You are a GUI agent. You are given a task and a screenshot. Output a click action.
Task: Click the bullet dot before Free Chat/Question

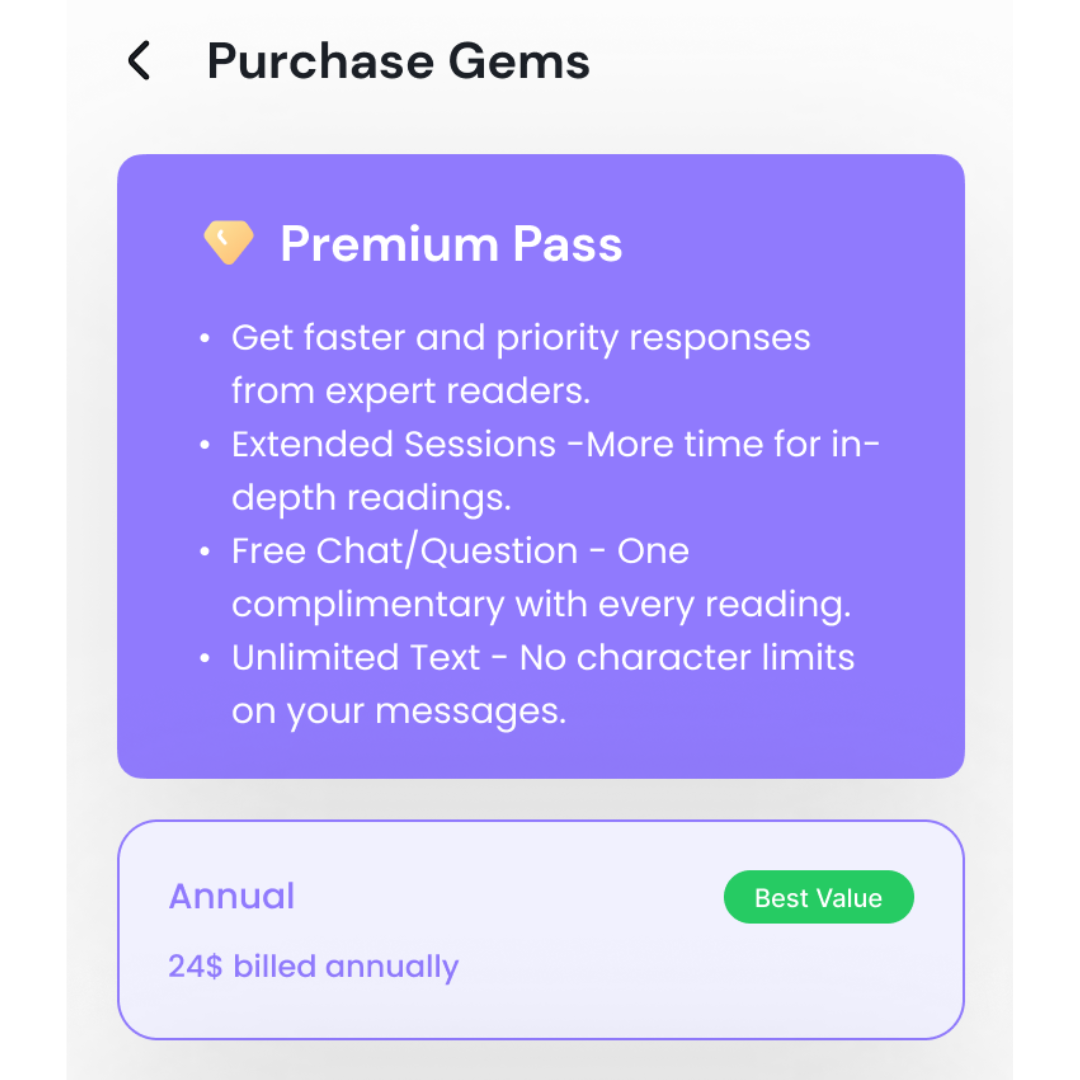[205, 552]
